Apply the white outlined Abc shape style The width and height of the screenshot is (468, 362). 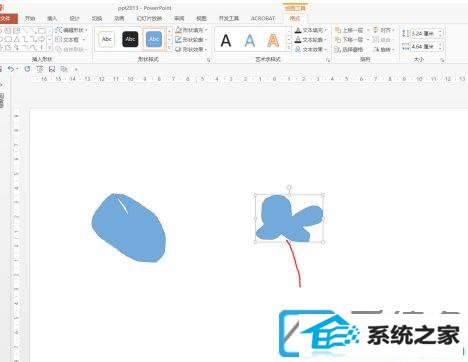pos(107,39)
